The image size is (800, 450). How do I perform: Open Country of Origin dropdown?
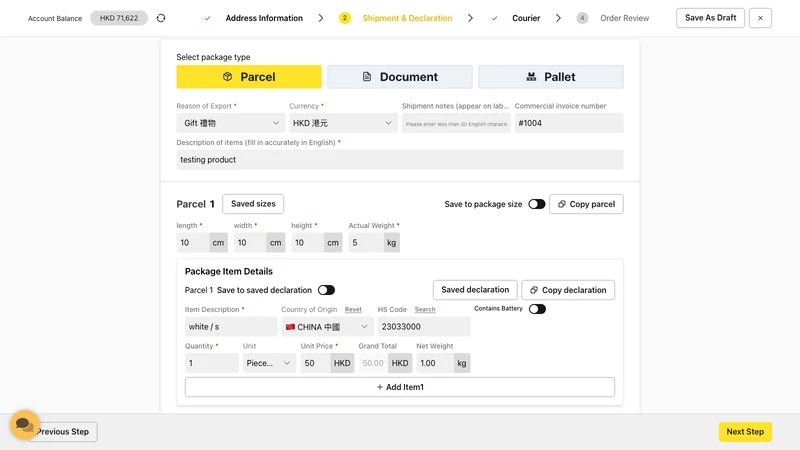pos(327,327)
